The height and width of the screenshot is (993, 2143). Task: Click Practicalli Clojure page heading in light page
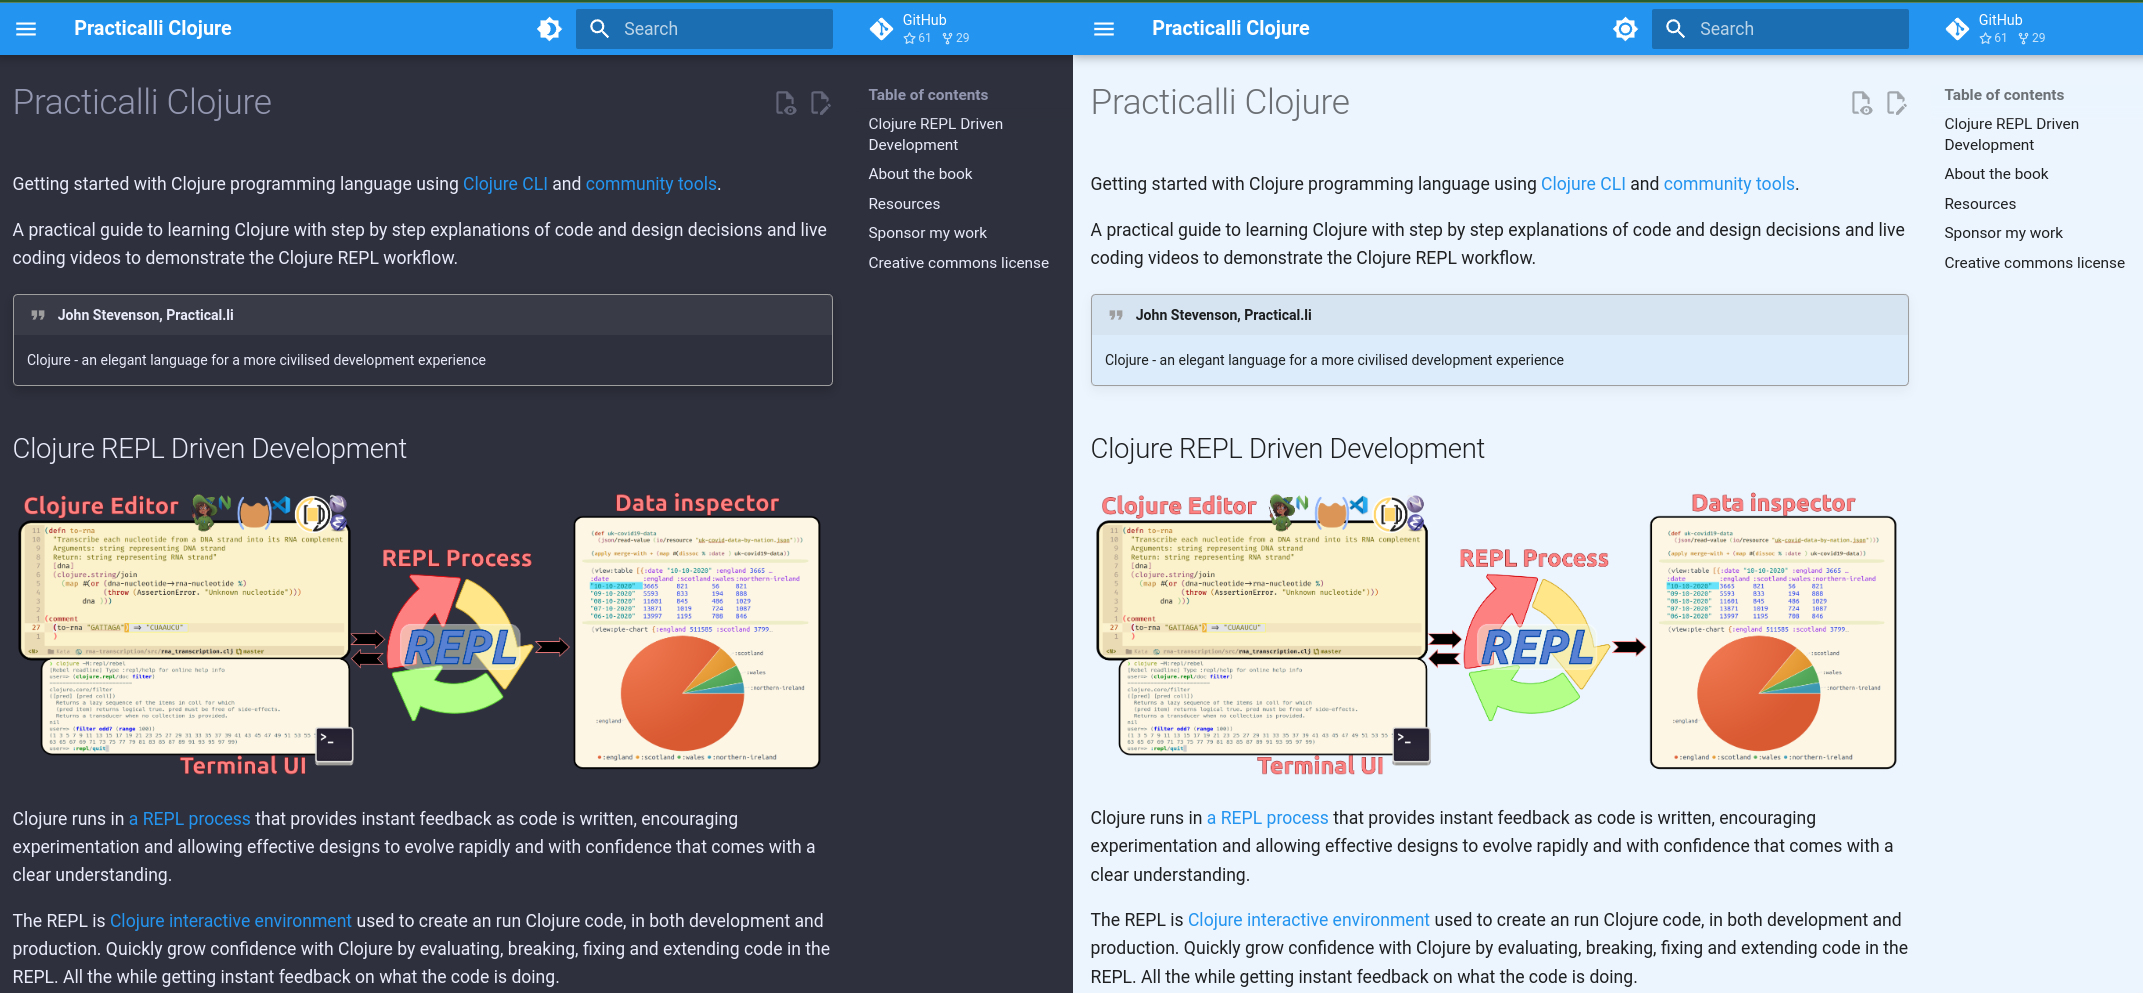point(1220,102)
